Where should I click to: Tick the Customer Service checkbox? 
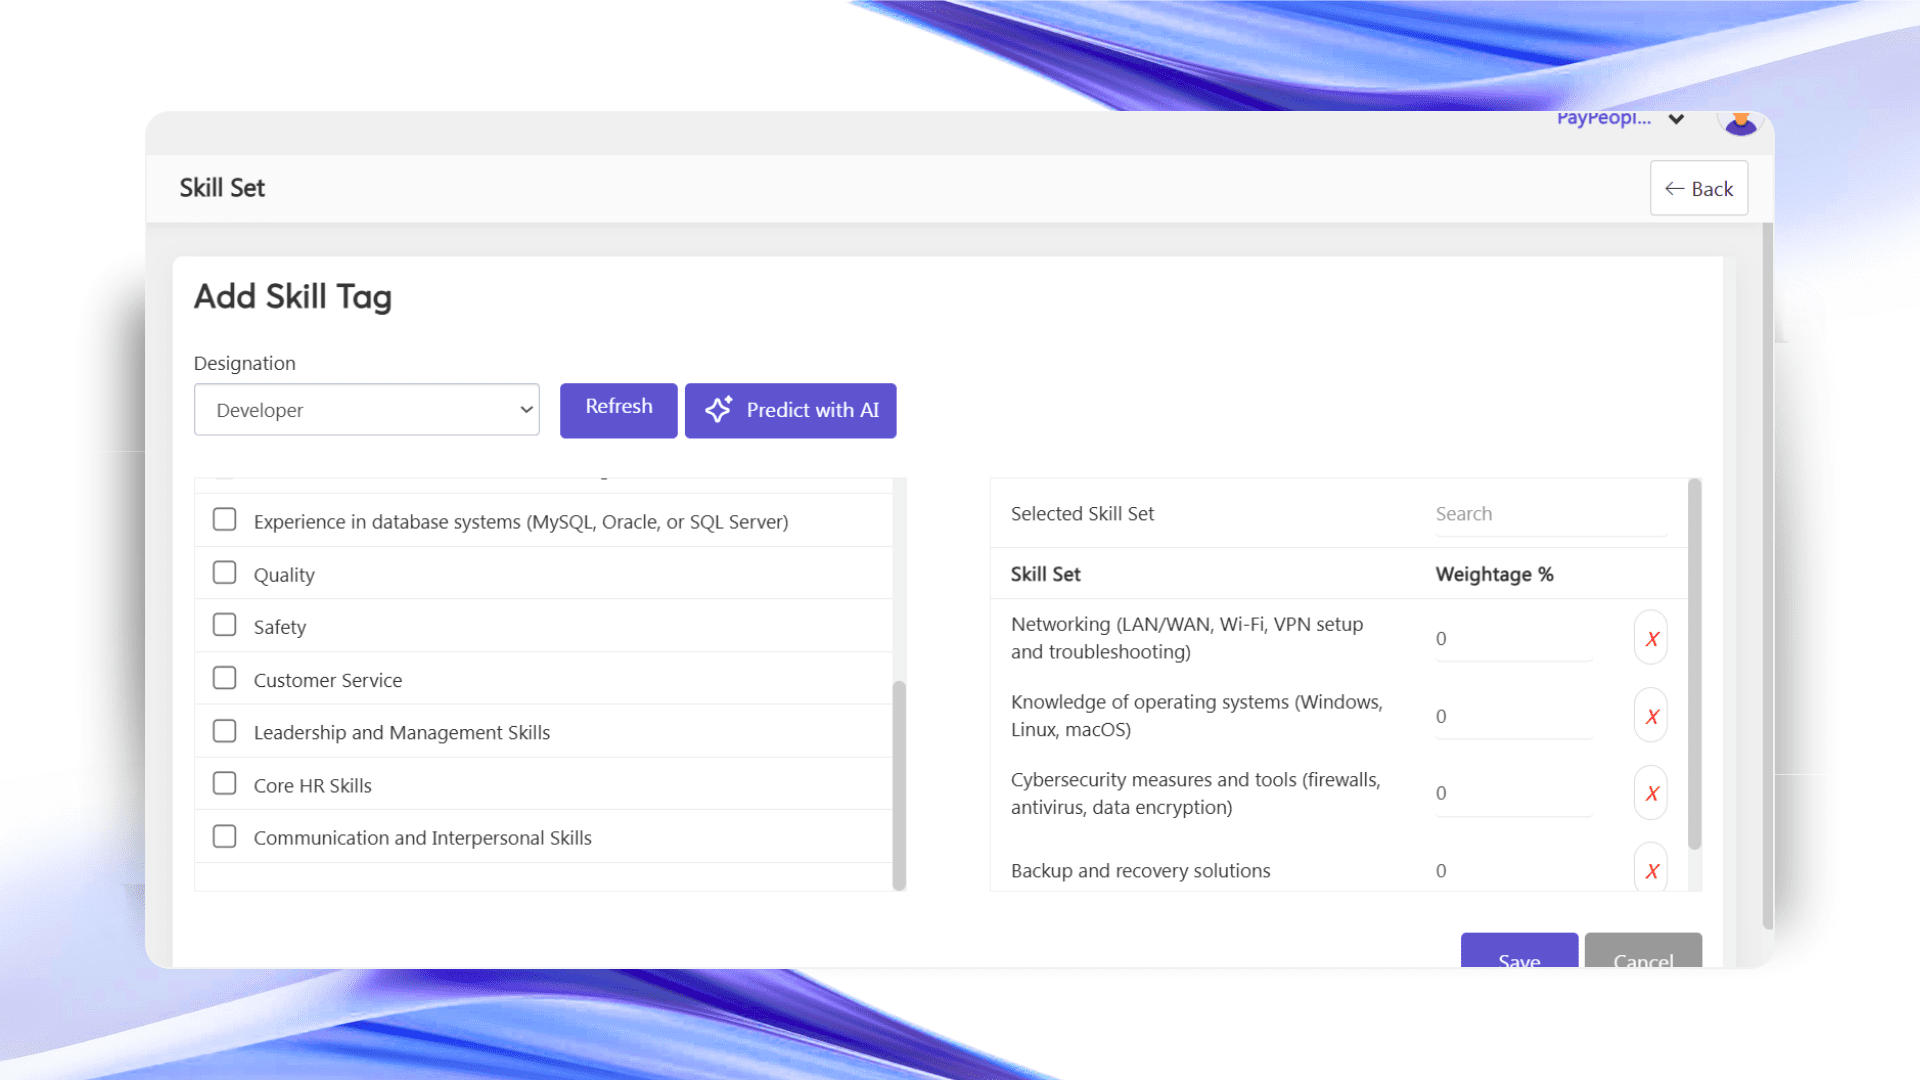(225, 679)
